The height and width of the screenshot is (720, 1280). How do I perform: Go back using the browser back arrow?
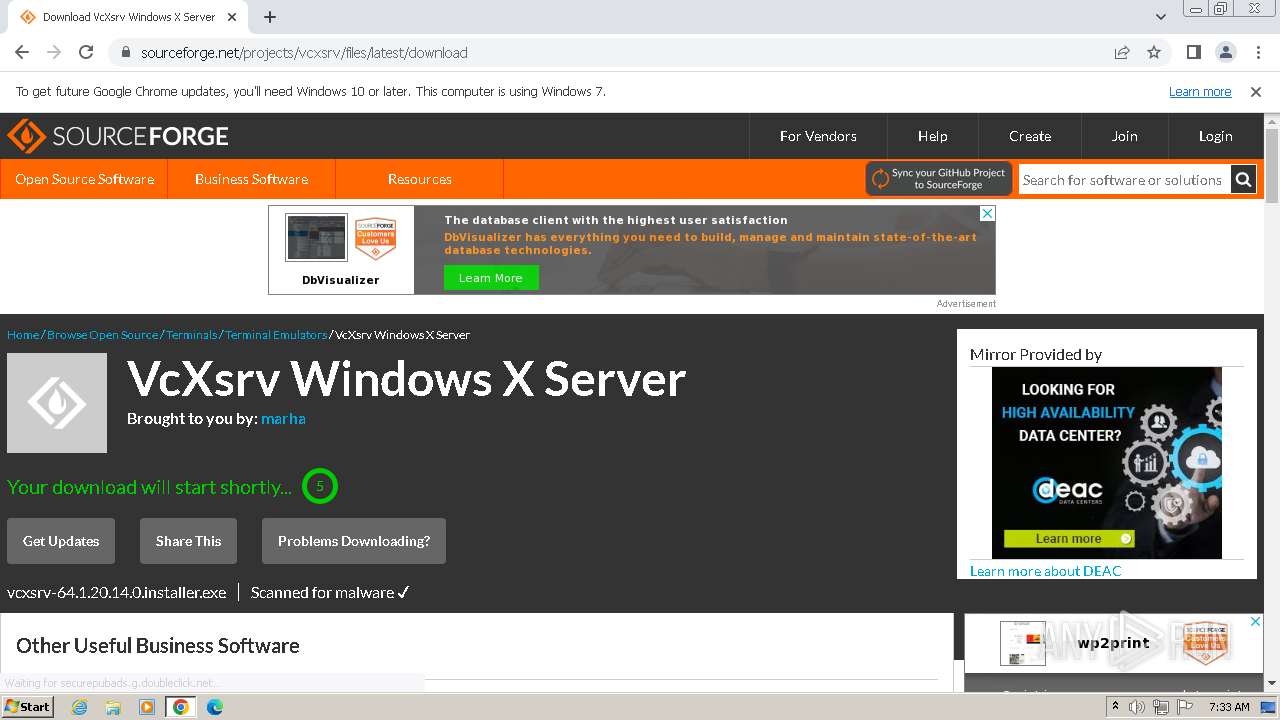pos(22,53)
